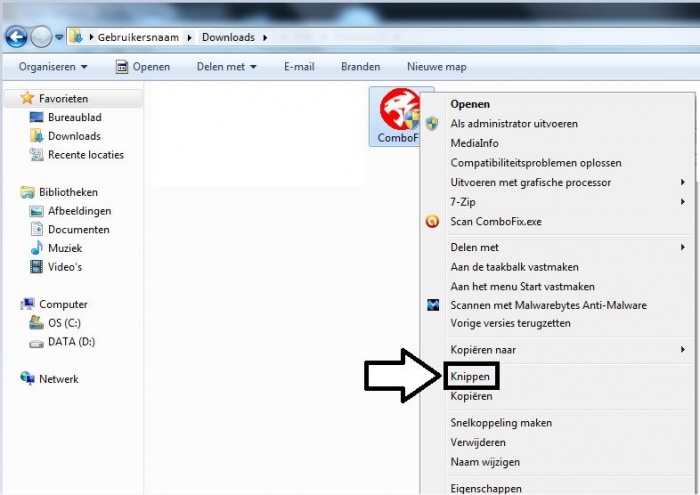Choose Als administrator uitvoeren

514,124
